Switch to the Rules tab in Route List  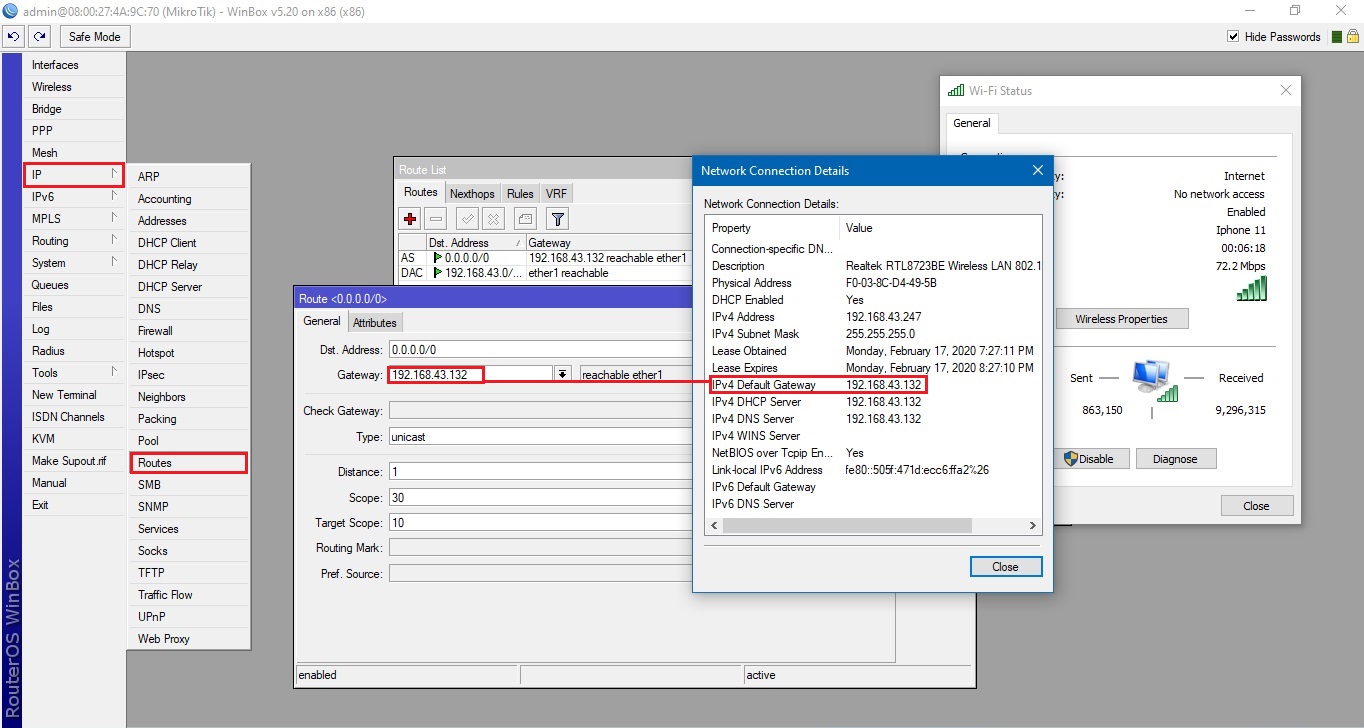520,193
